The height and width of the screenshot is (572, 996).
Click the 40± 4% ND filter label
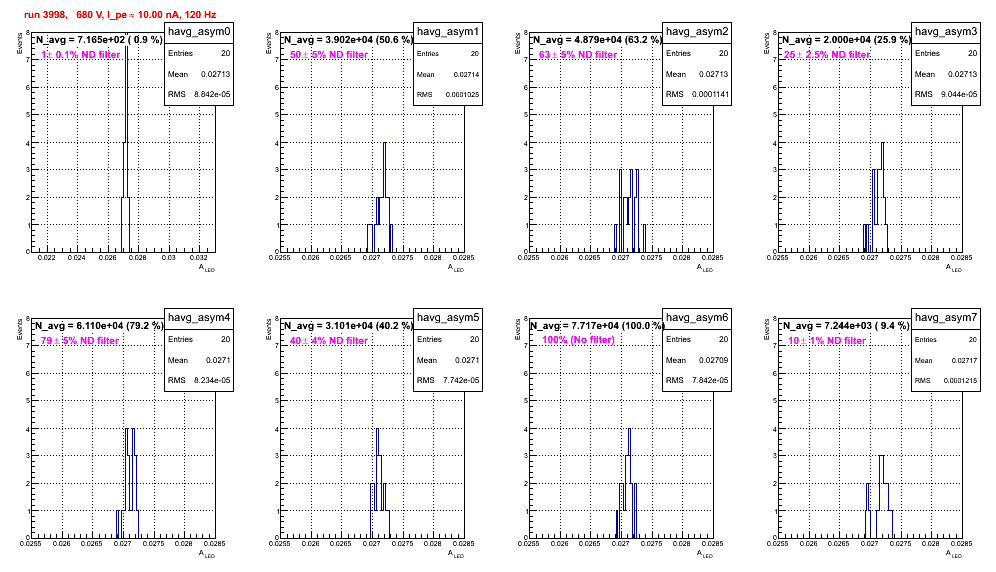(329, 341)
